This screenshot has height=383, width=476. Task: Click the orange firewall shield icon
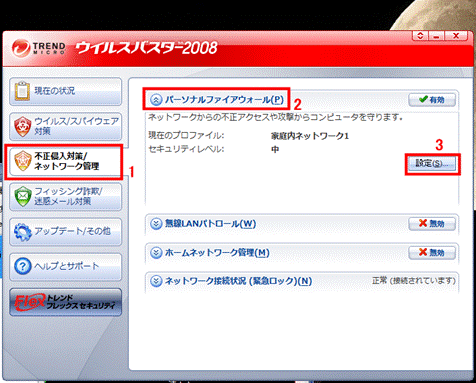pos(23,161)
